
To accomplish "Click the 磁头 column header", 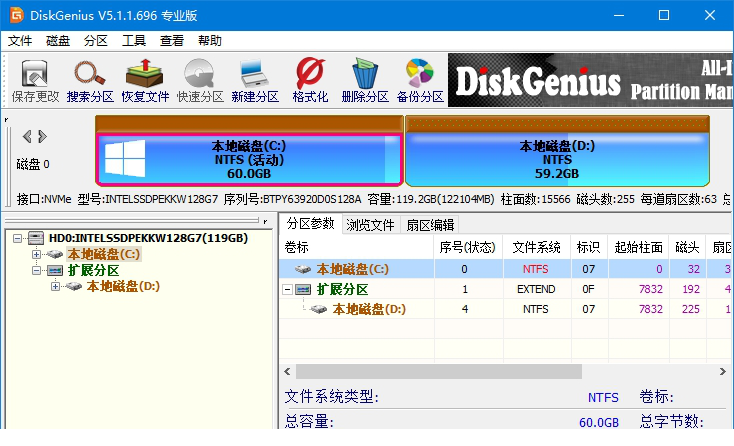I will (687, 247).
